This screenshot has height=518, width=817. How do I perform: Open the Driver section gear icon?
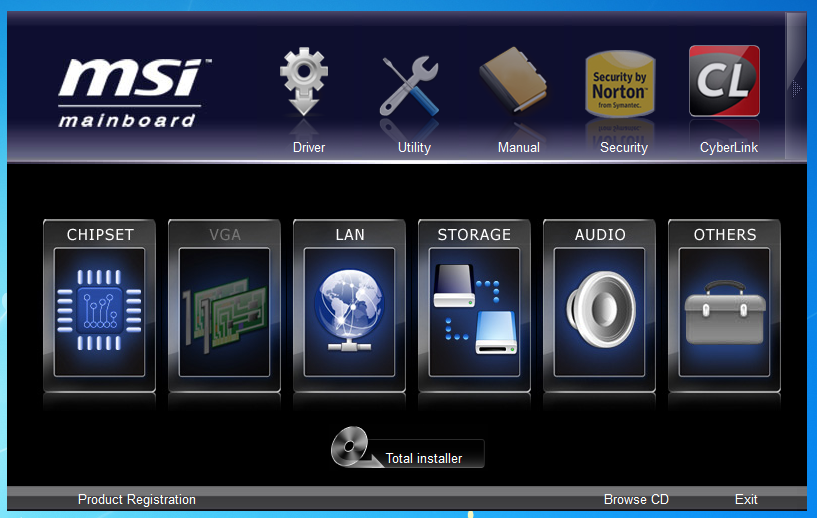pyautogui.click(x=304, y=81)
